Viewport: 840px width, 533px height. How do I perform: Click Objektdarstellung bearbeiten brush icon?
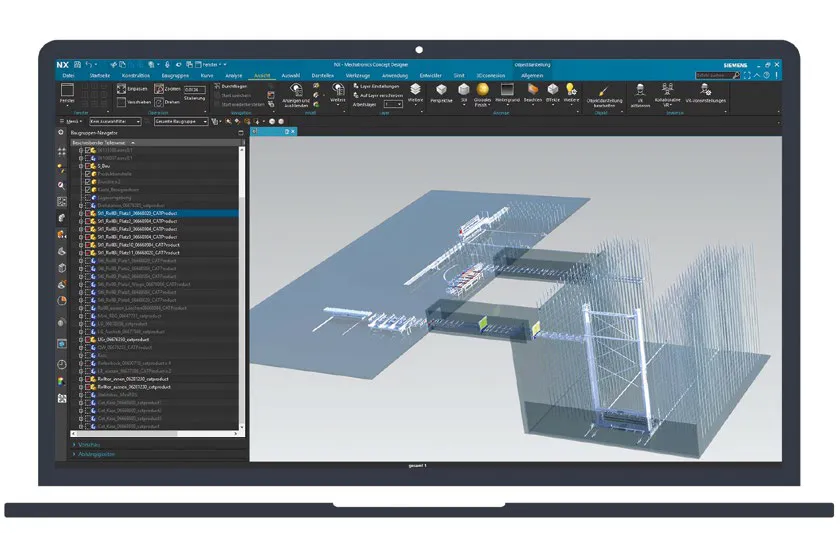(604, 91)
